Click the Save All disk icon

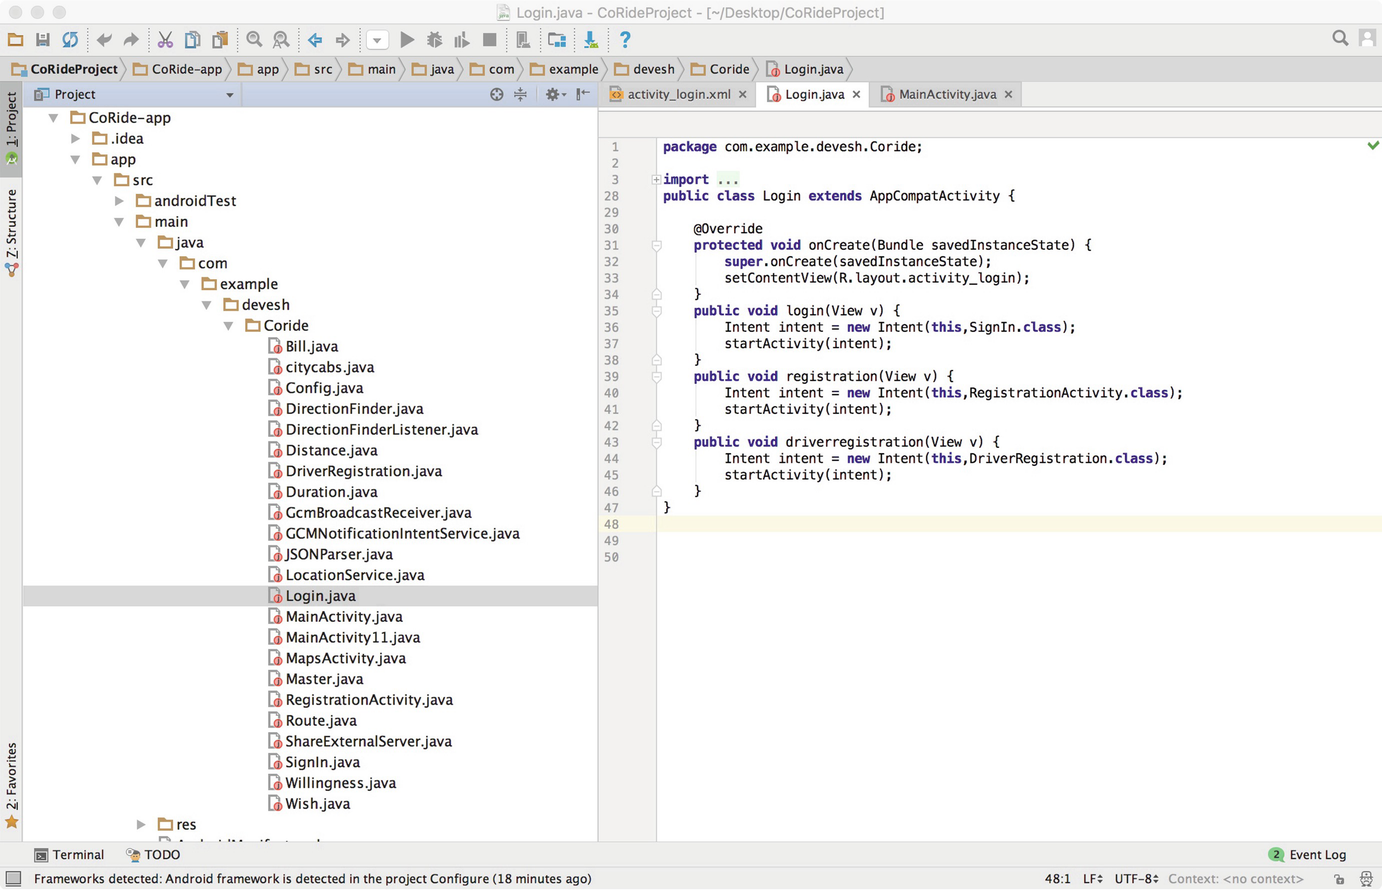pos(42,40)
